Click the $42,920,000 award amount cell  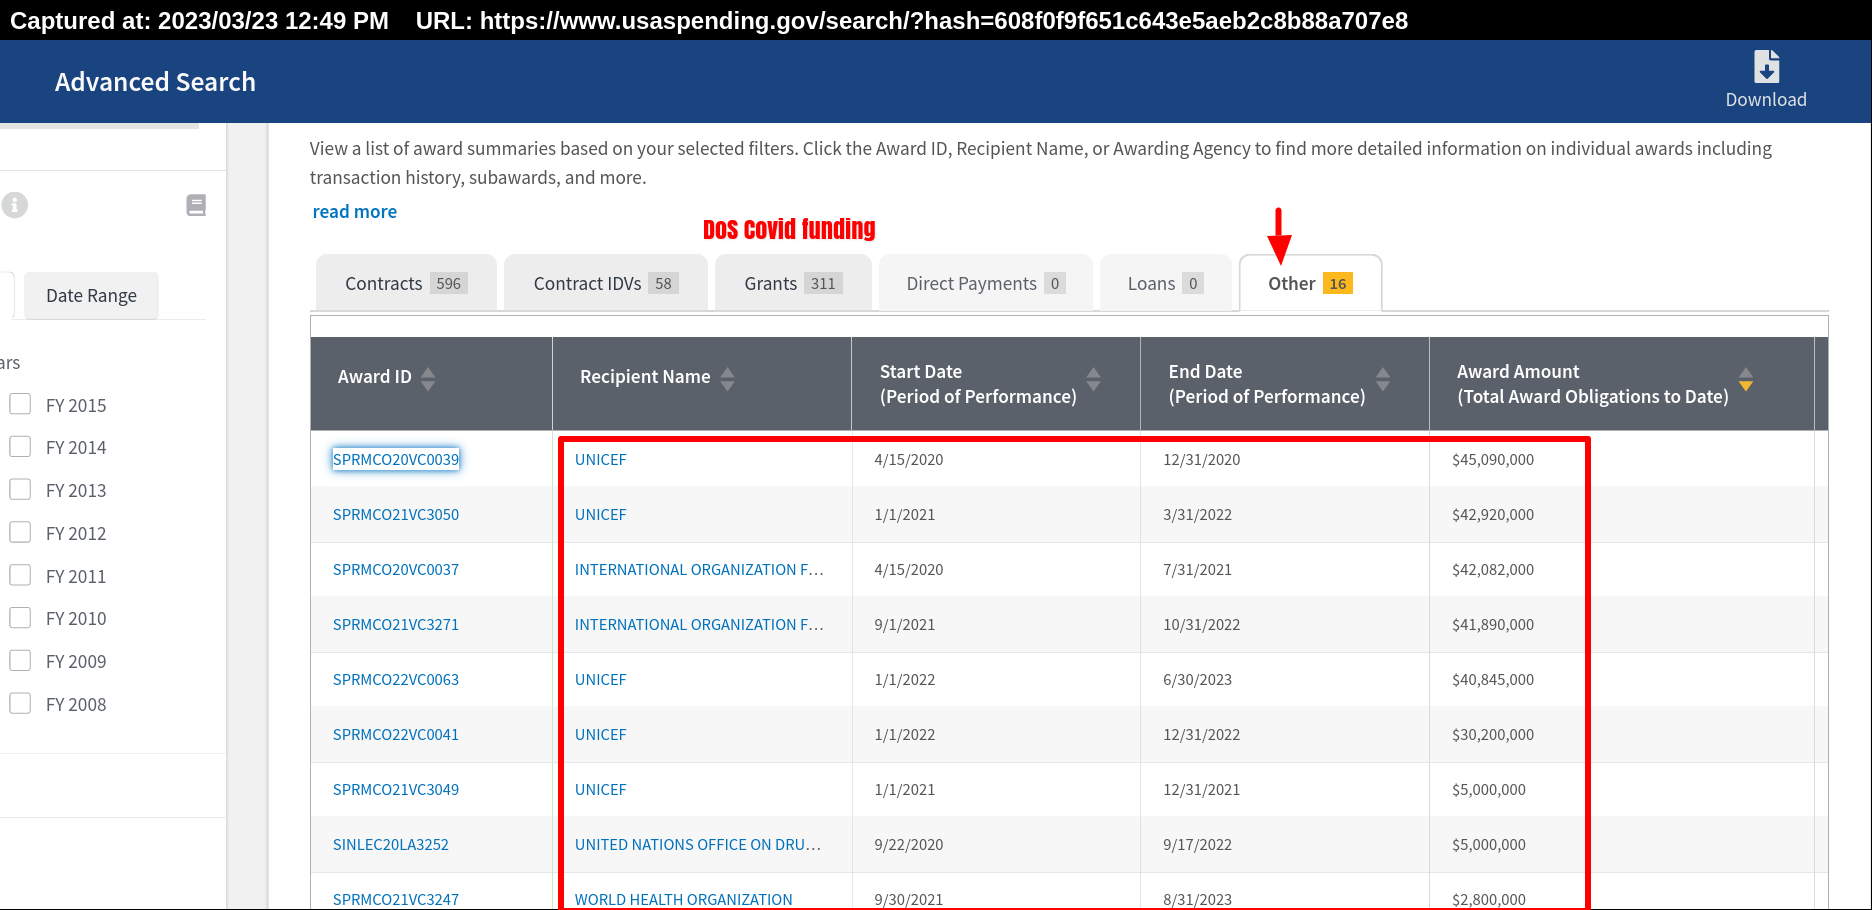click(x=1493, y=514)
